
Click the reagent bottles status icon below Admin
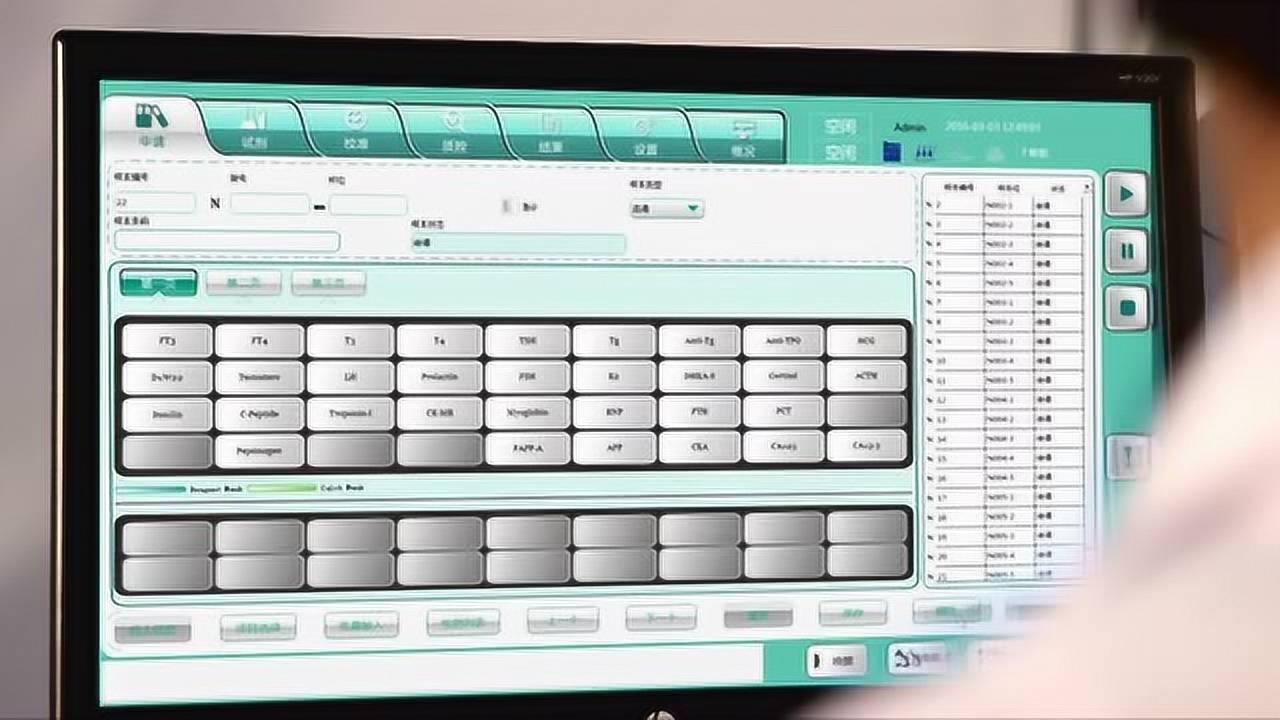tap(925, 153)
